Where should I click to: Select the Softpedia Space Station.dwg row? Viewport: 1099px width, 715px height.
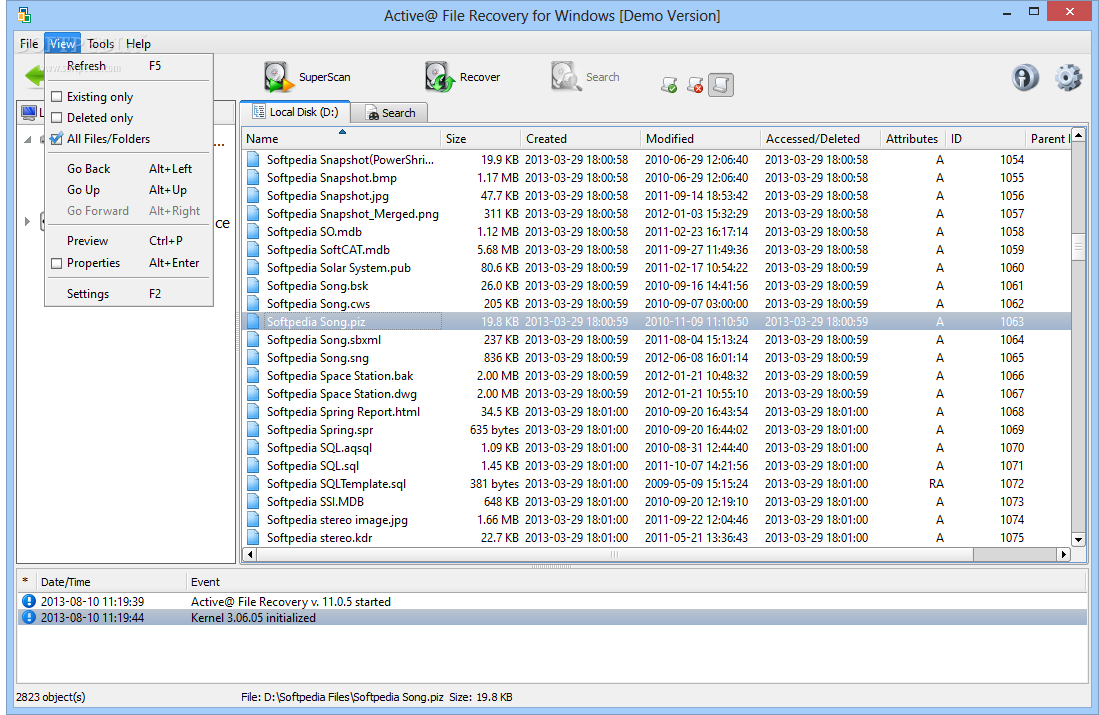pyautogui.click(x=657, y=394)
